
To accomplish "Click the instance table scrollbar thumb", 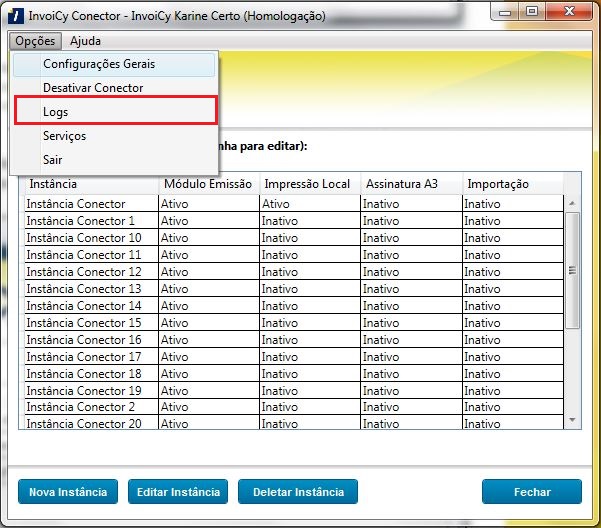I will click(572, 271).
